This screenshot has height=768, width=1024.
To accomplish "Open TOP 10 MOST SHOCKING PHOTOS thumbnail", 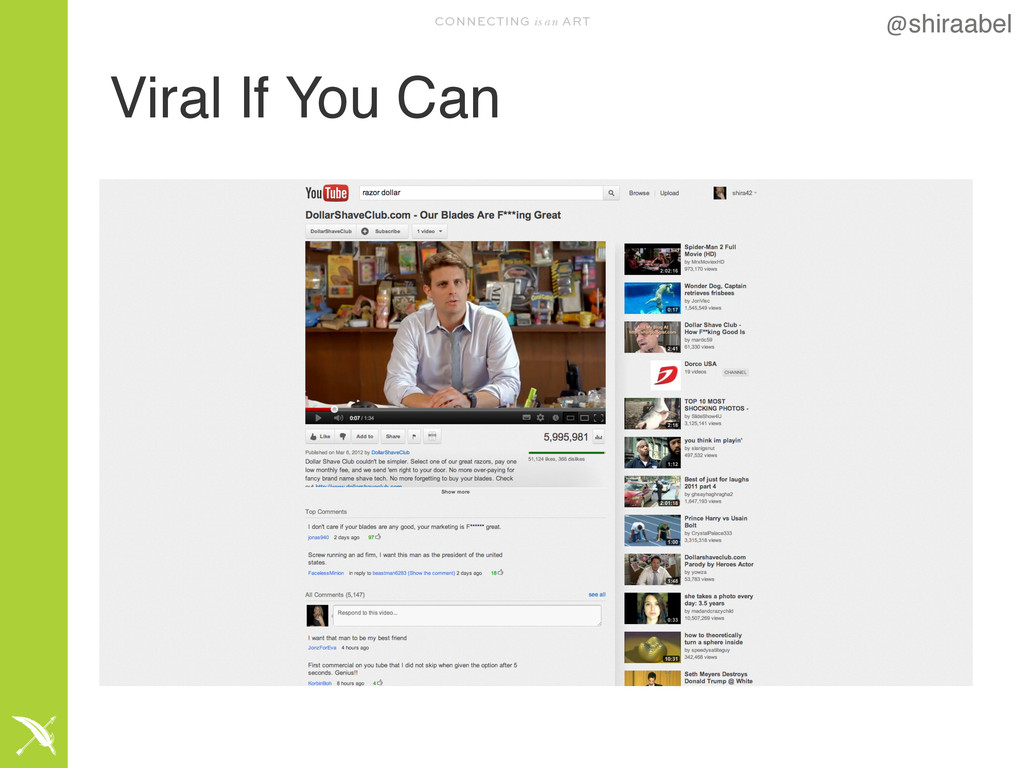I will click(x=652, y=414).
